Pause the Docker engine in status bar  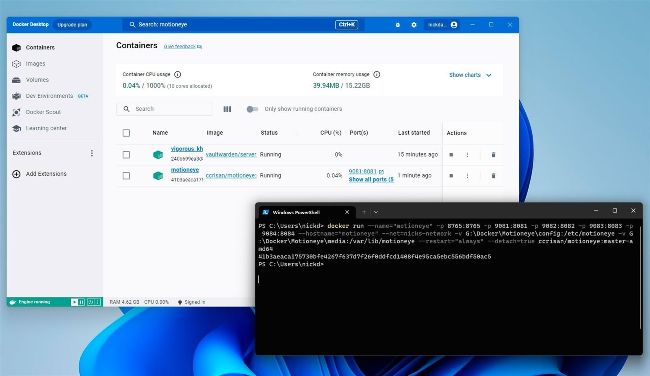82,302
